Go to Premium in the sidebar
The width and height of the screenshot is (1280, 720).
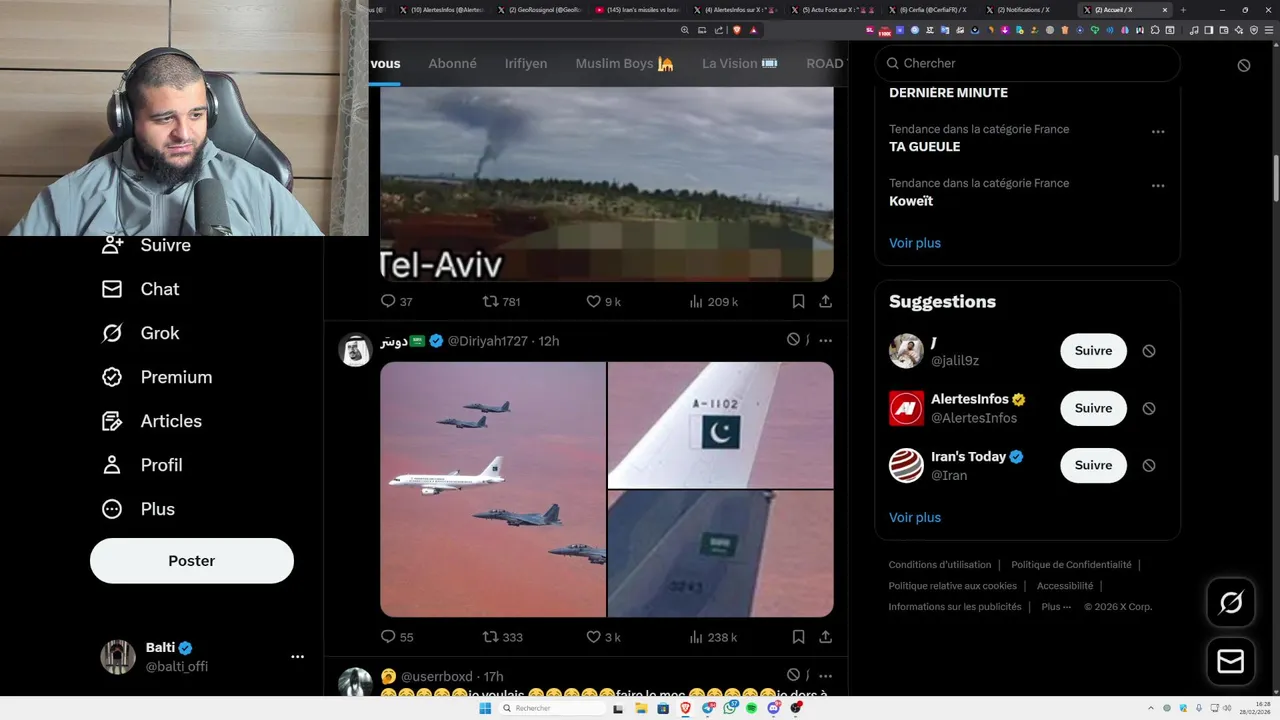157,377
